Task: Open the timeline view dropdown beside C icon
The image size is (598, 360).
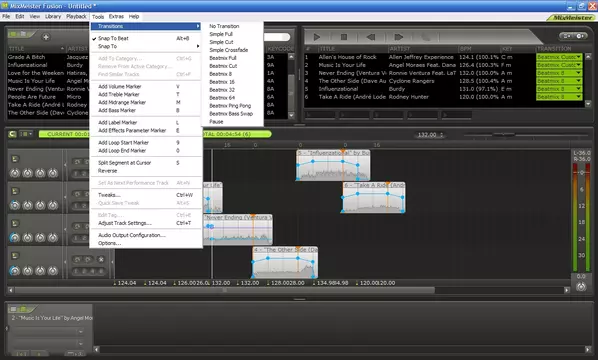Action: 26,134
